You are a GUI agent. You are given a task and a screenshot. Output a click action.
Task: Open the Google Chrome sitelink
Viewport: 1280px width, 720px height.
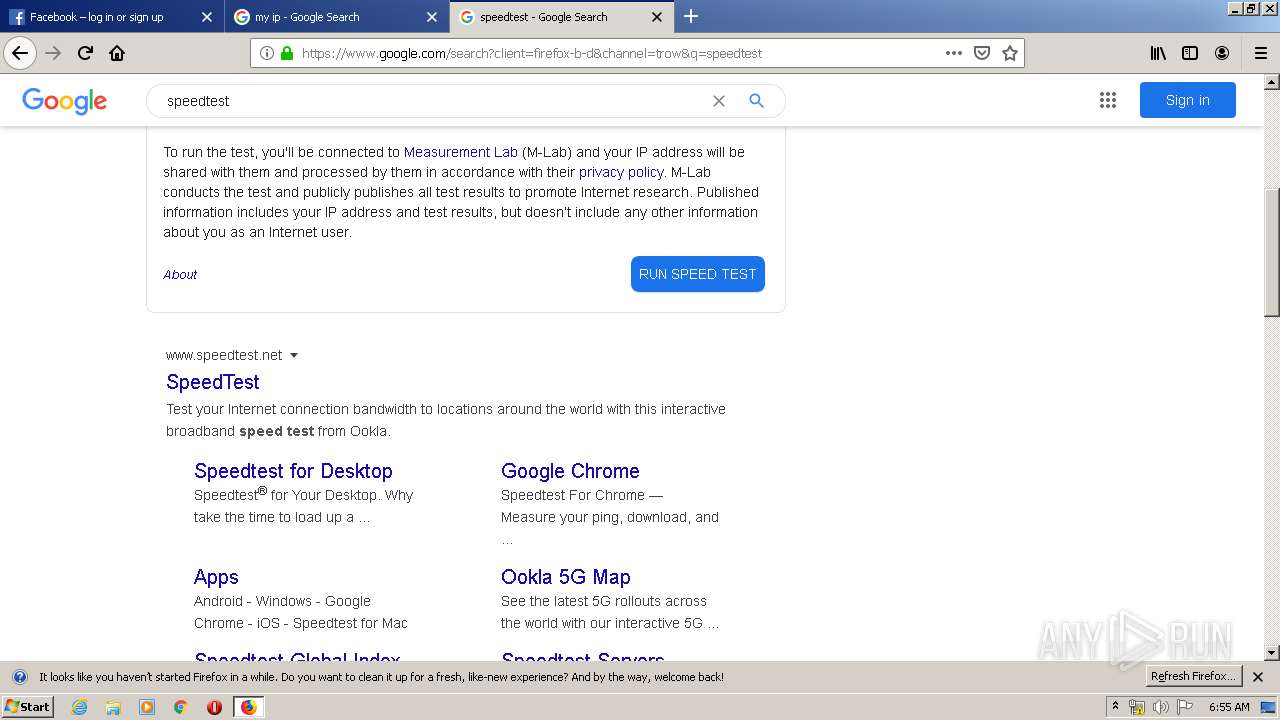coord(570,471)
